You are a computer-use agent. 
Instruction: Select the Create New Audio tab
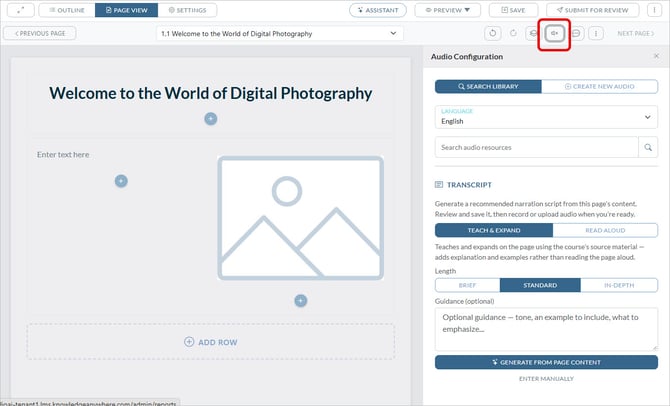599,86
